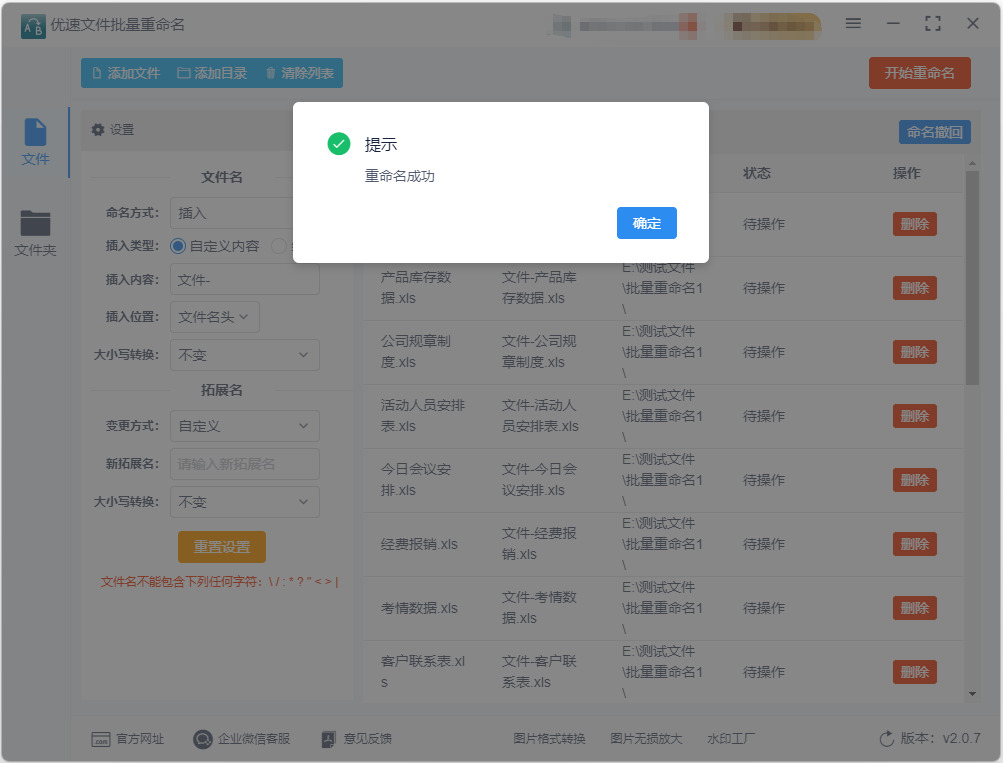This screenshot has width=1003, height=763.
Task: Delete the 客户联系表.xls row
Action: tap(915, 672)
